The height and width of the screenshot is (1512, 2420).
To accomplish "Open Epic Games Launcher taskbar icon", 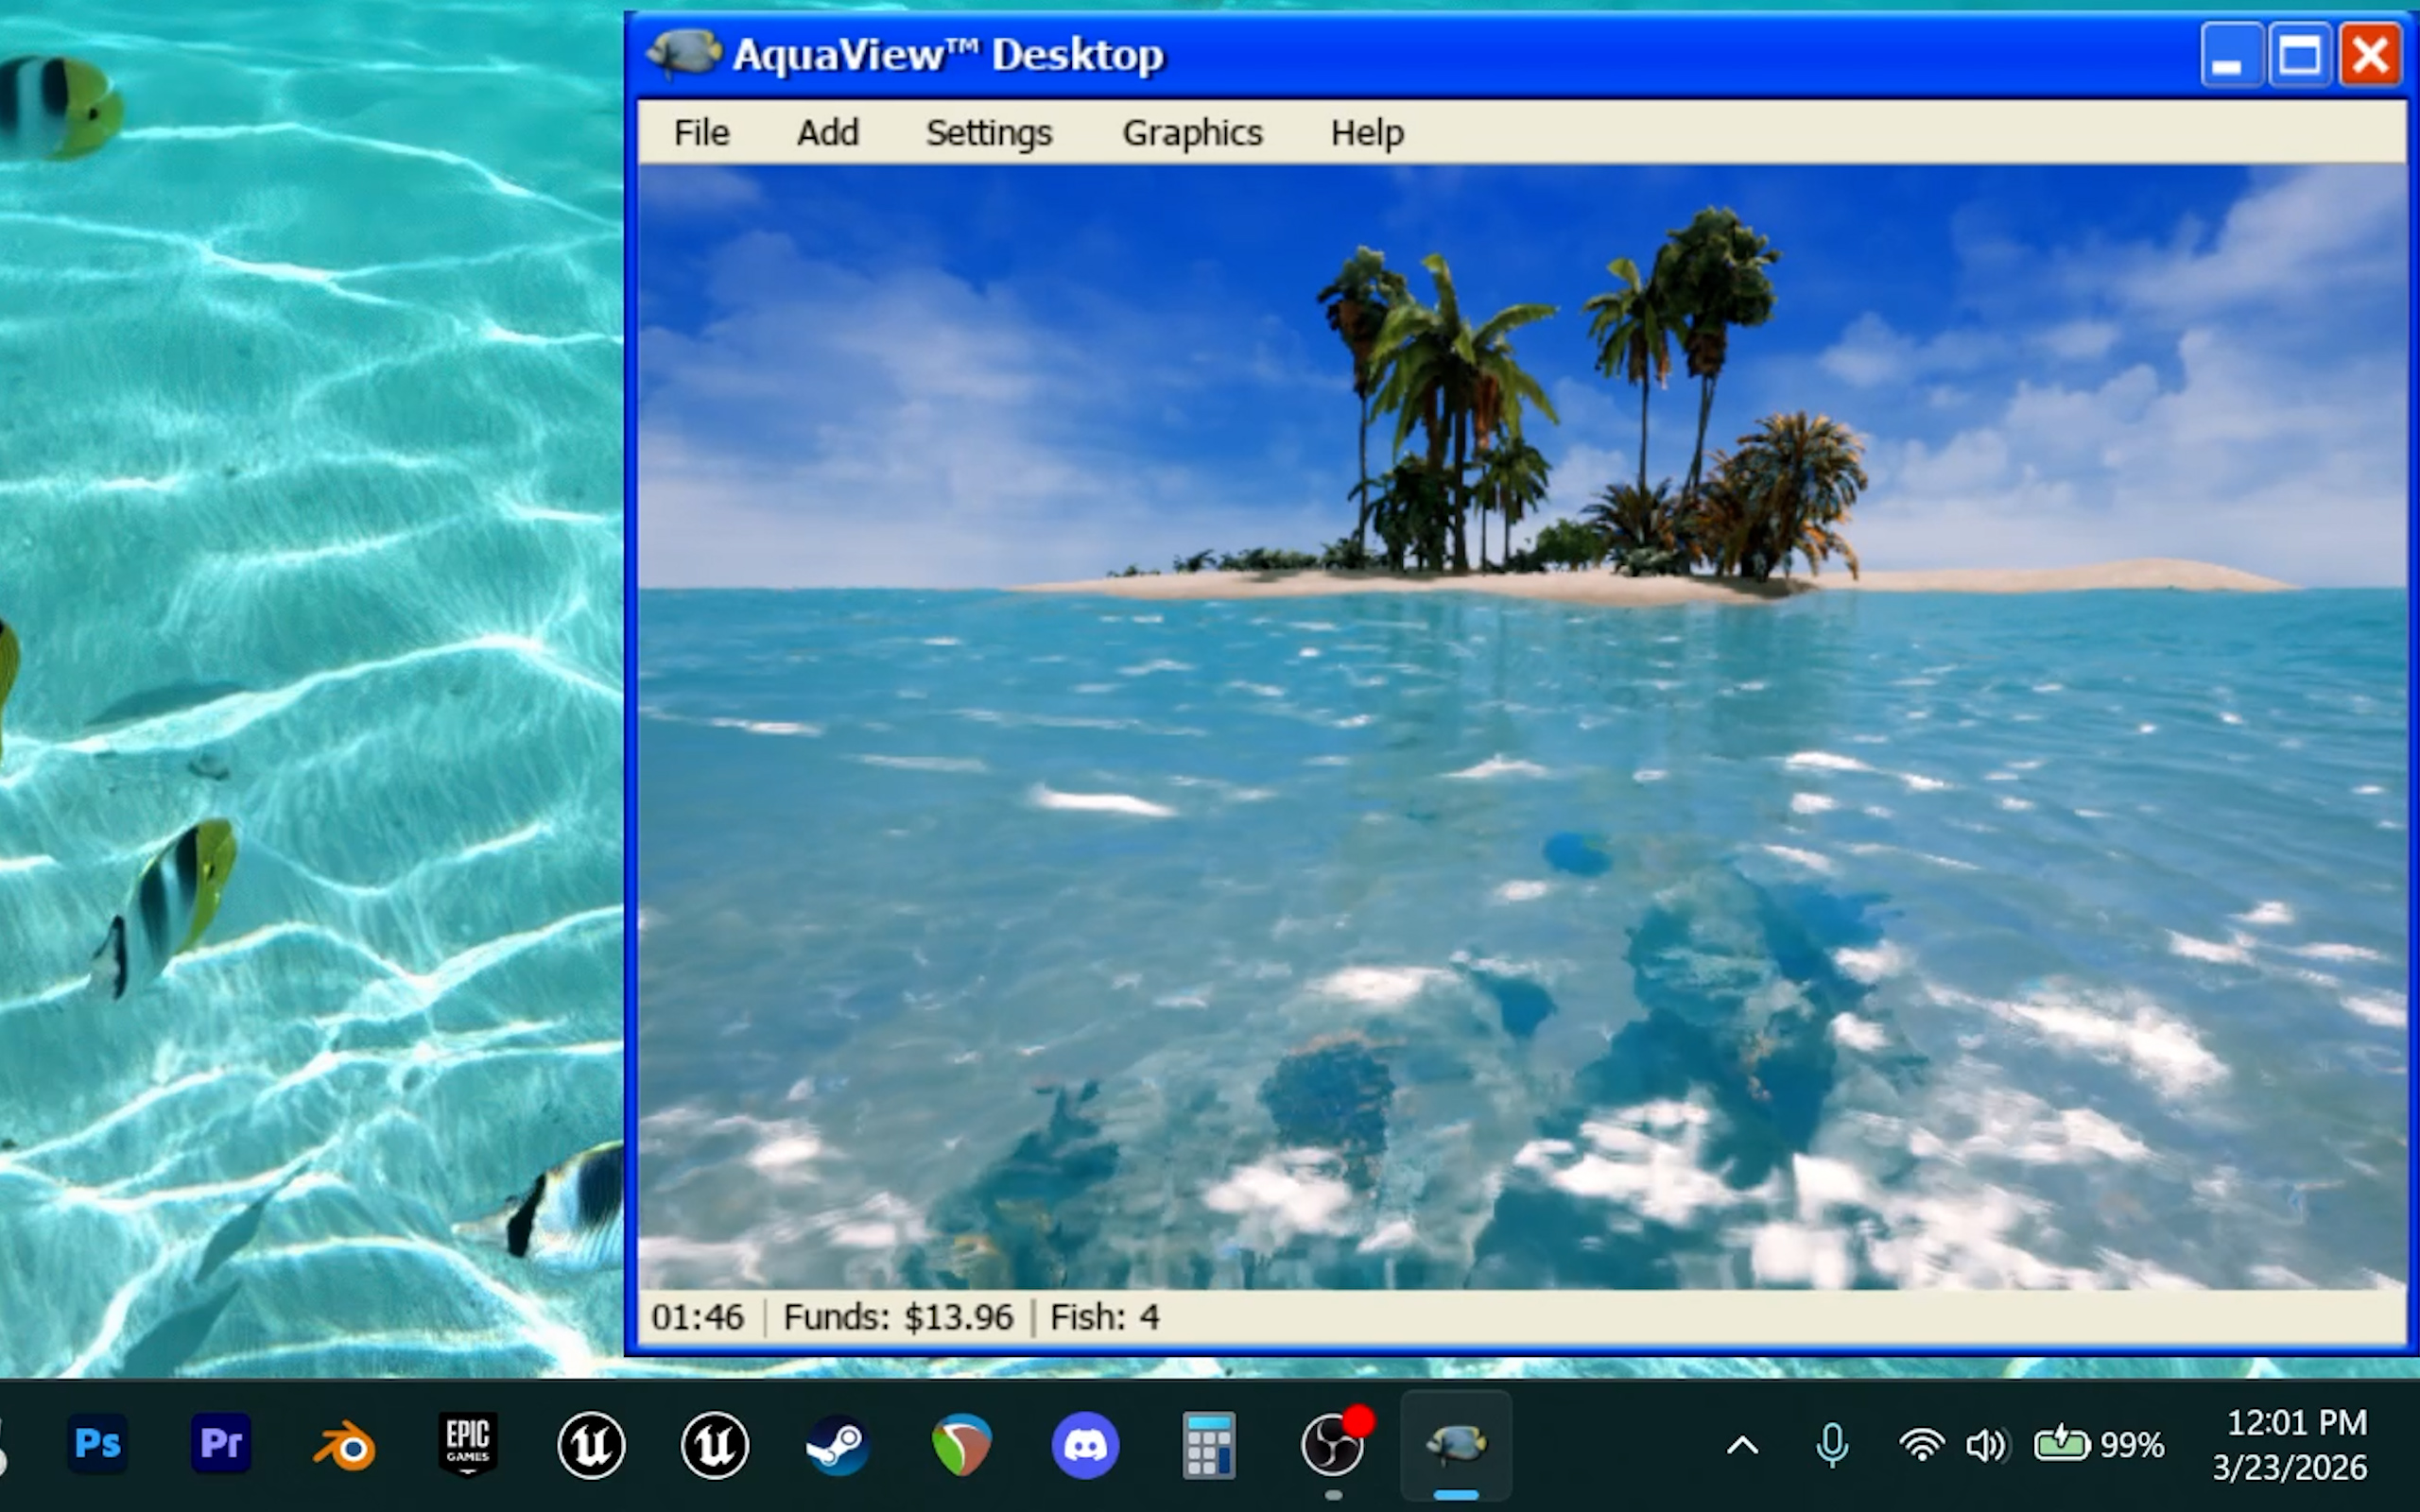I will [x=468, y=1444].
